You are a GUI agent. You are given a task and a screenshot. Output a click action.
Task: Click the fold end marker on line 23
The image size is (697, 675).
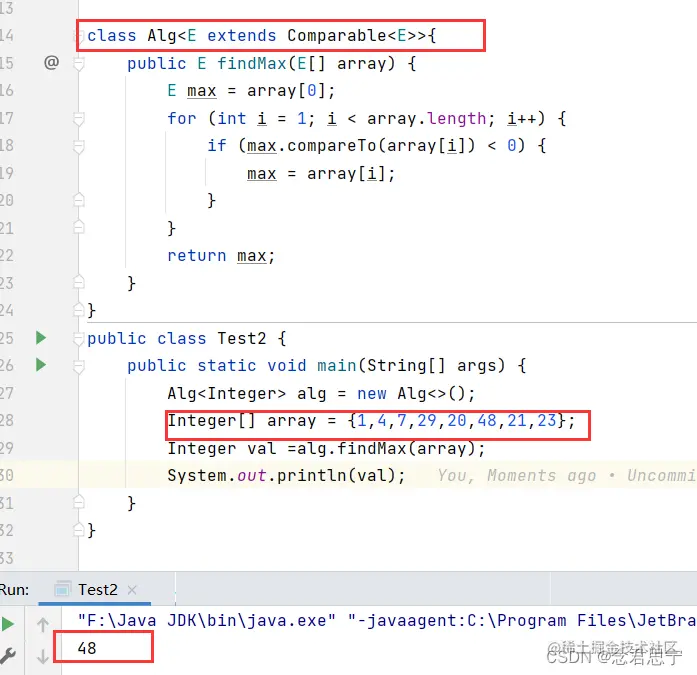79,282
